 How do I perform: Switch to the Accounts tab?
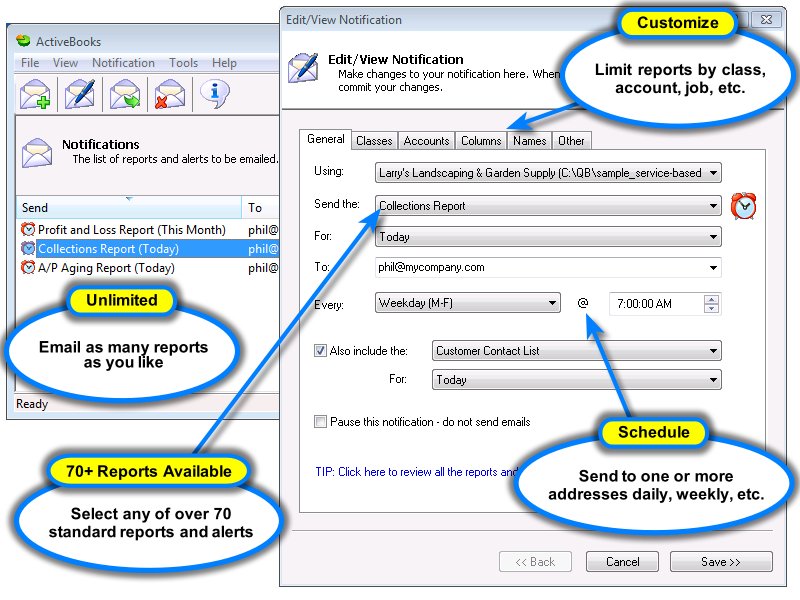point(427,141)
